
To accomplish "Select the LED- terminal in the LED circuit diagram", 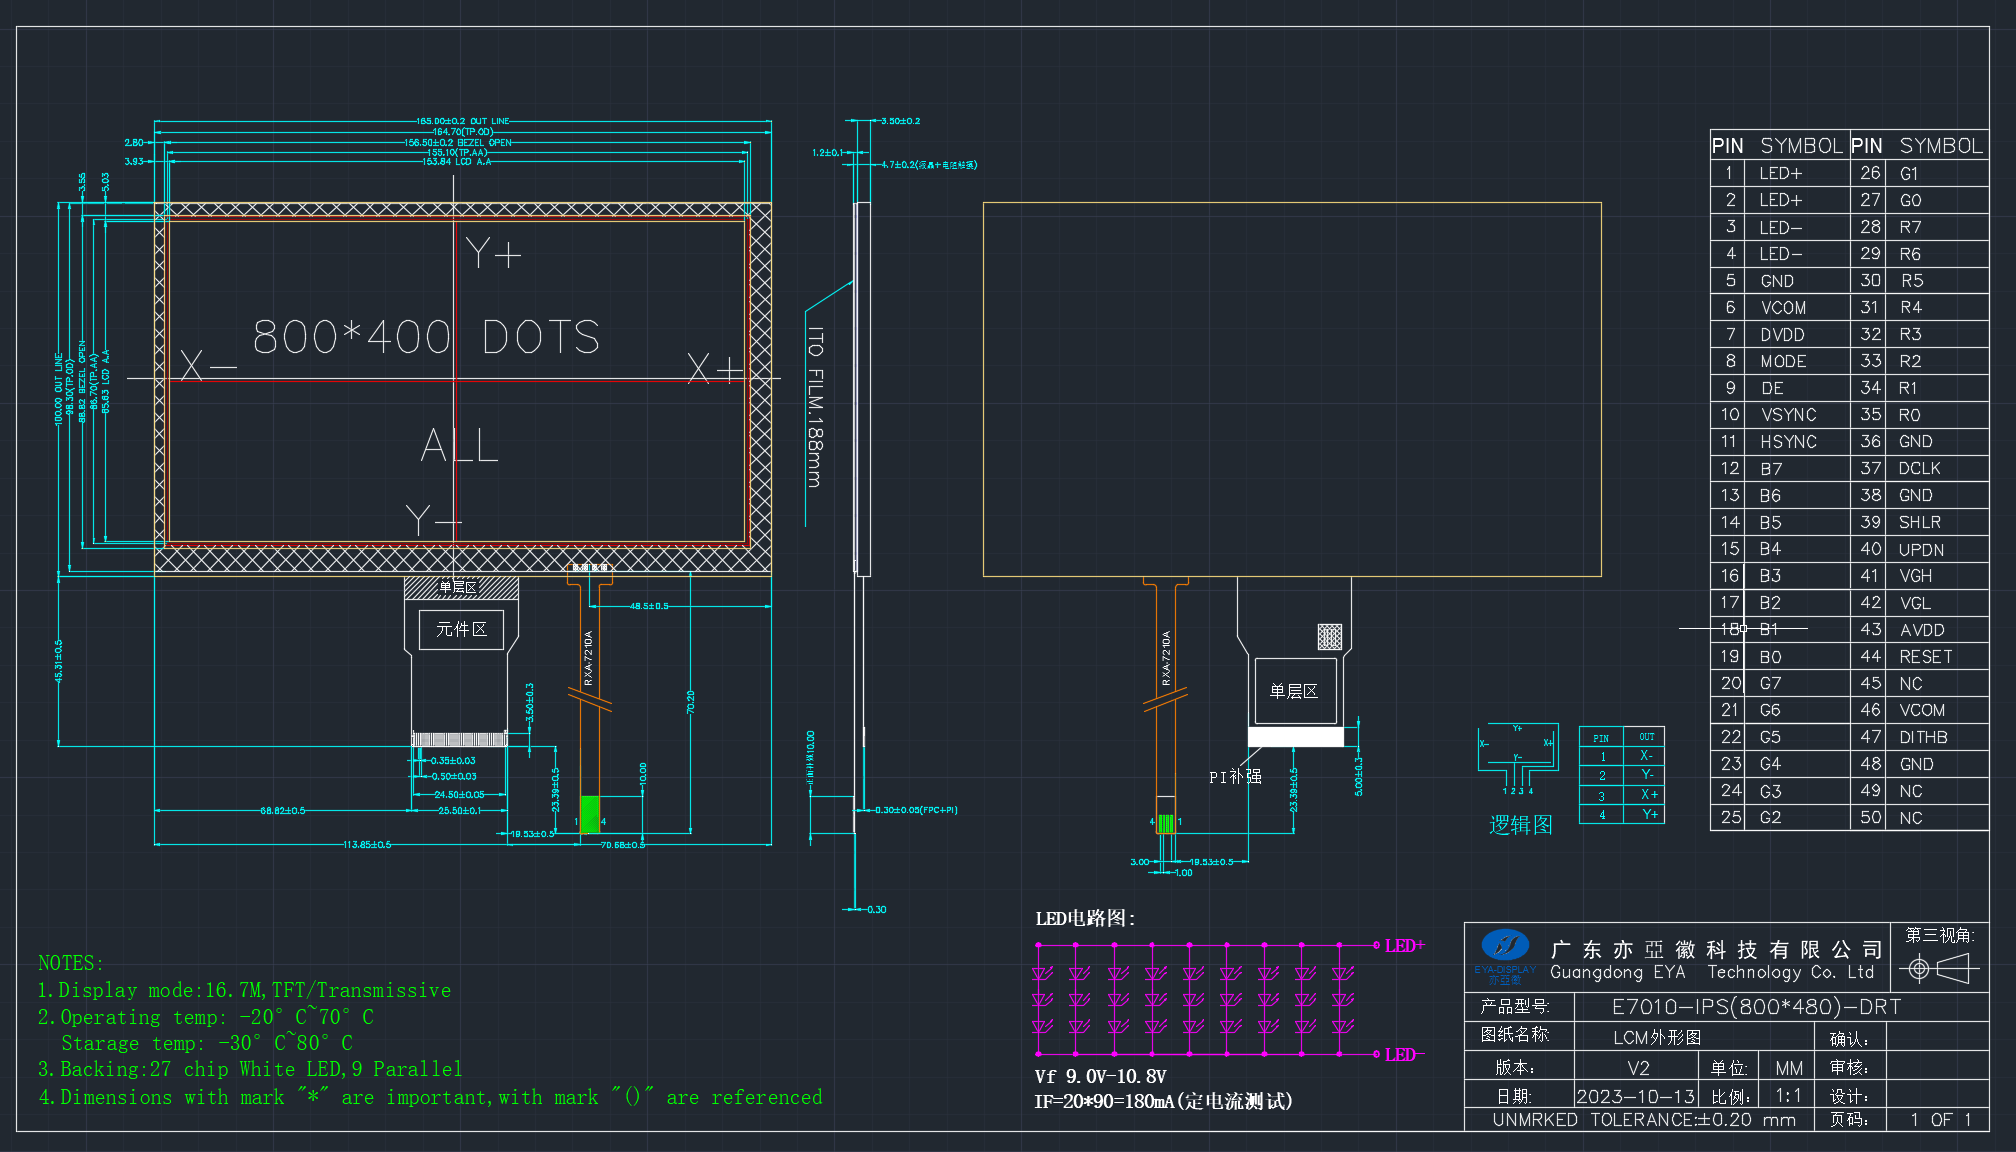I will pos(1404,1055).
